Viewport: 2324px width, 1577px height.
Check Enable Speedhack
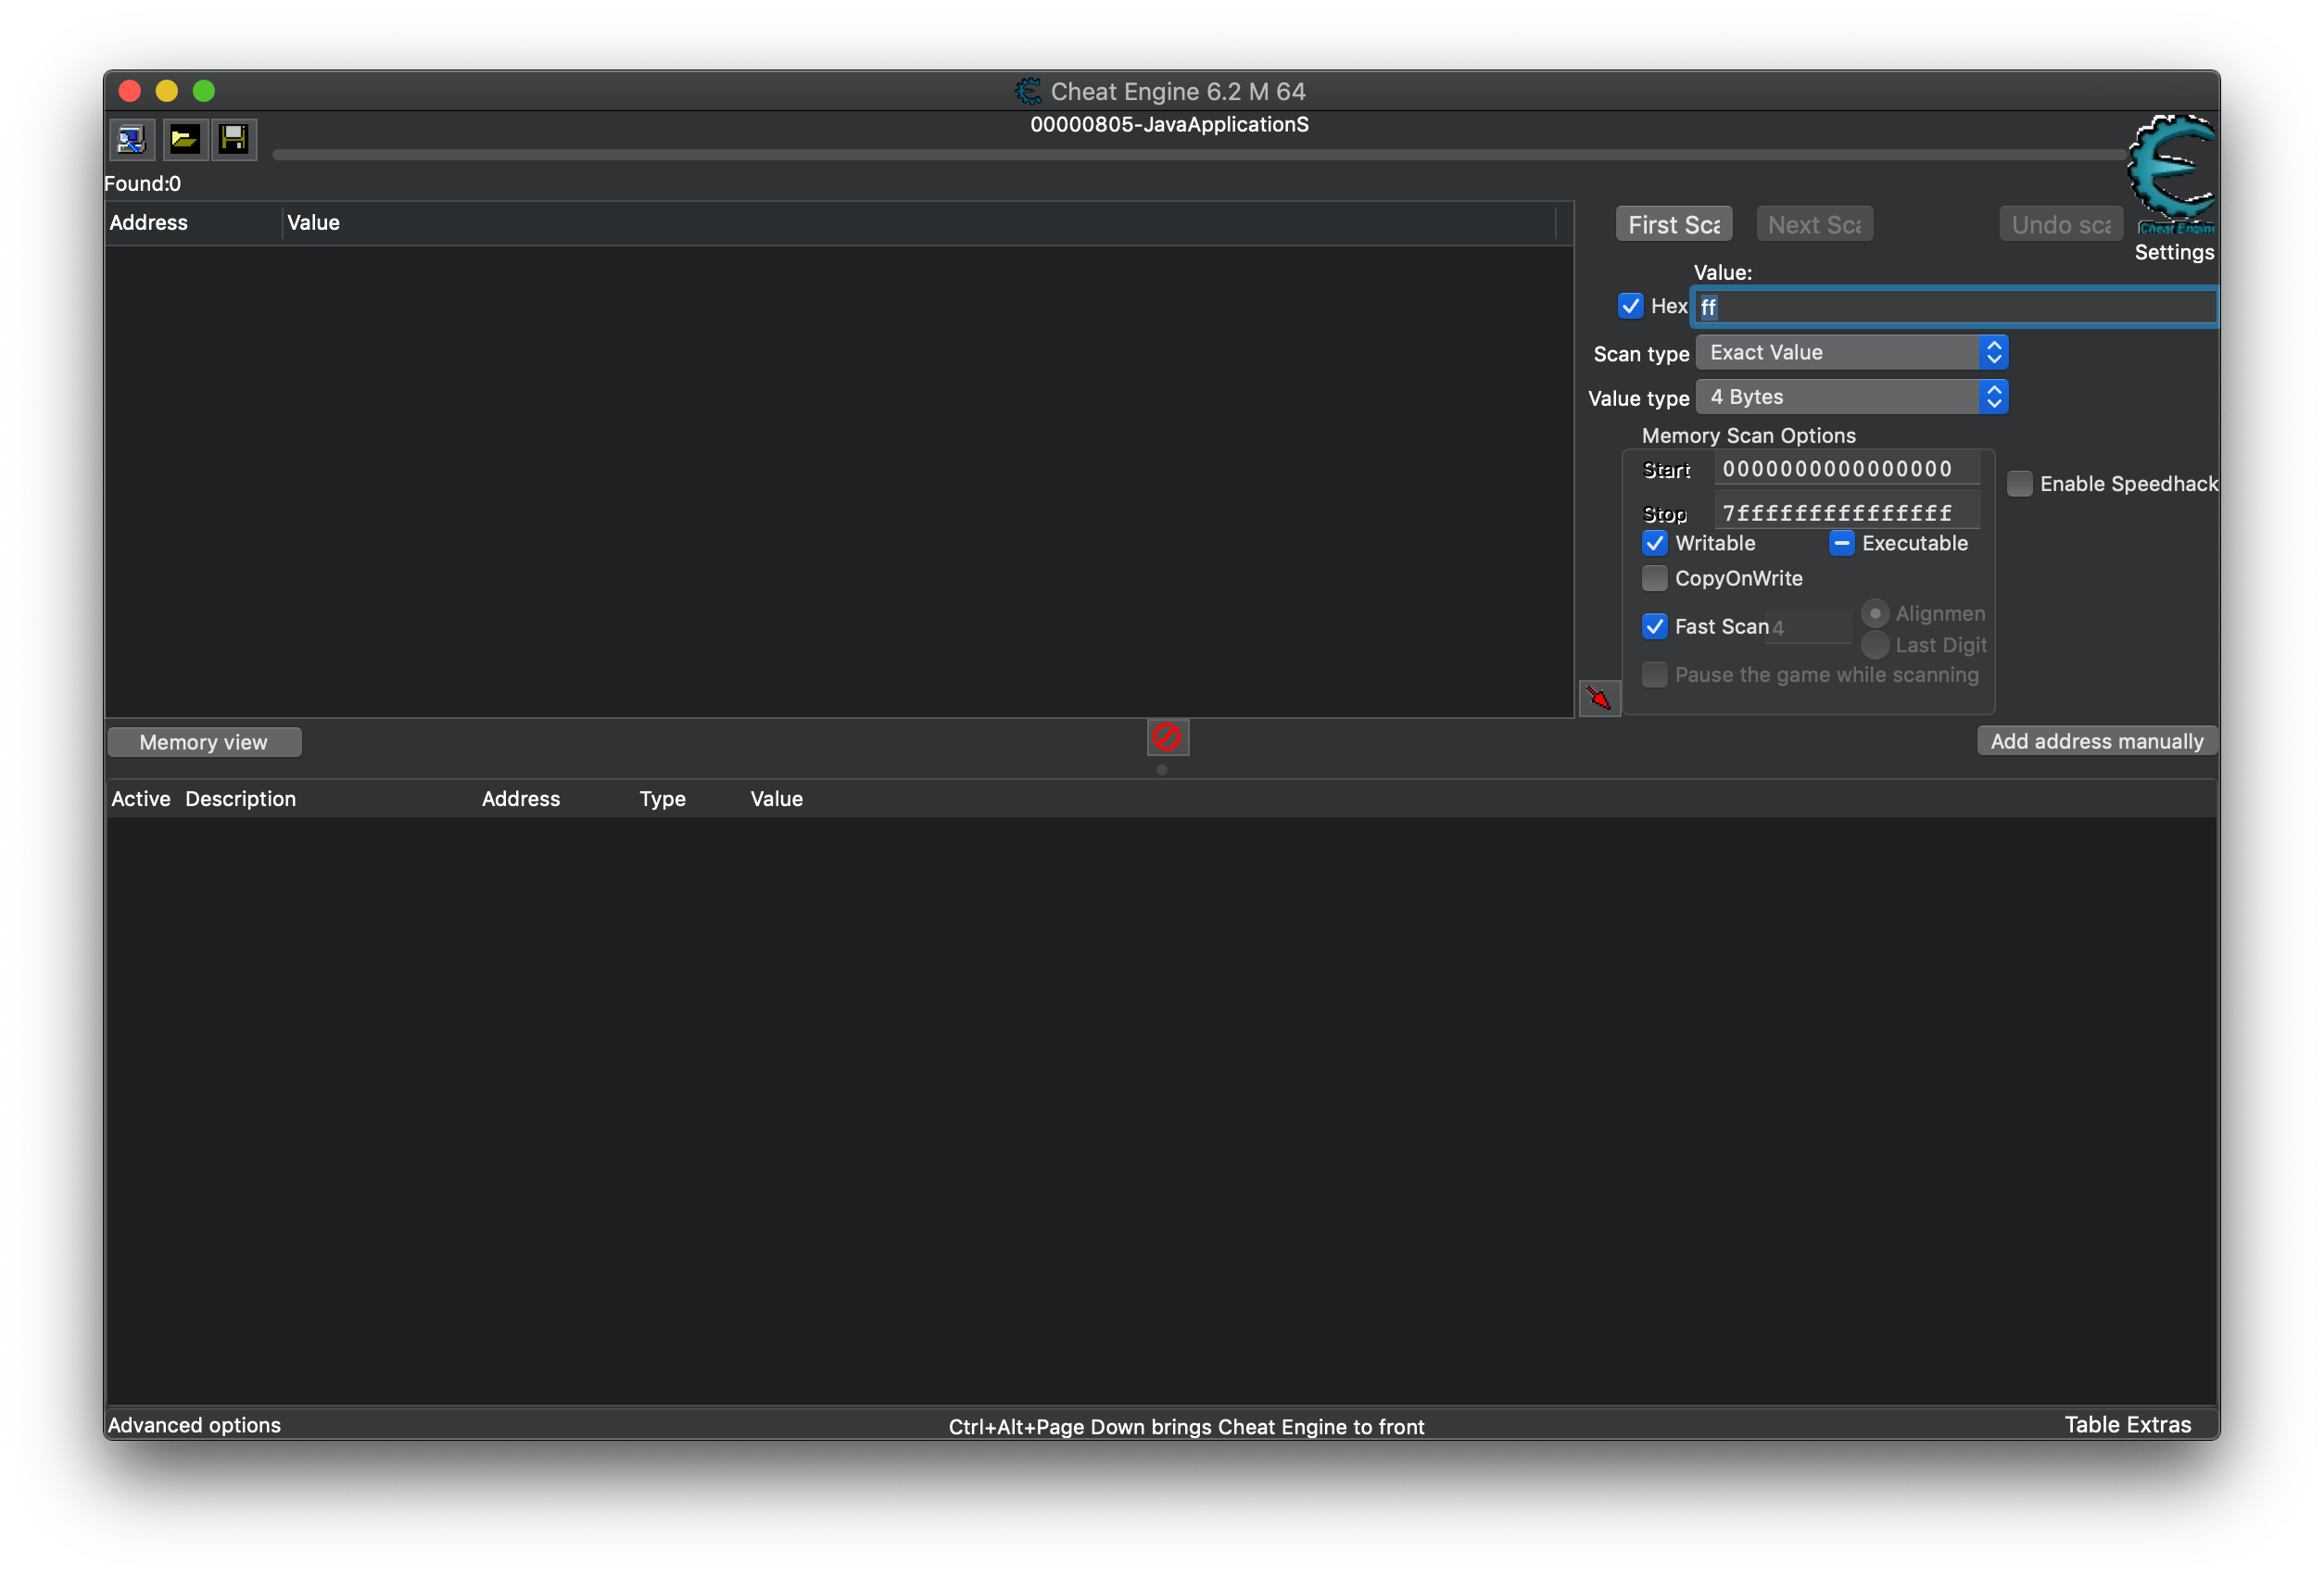point(2019,484)
